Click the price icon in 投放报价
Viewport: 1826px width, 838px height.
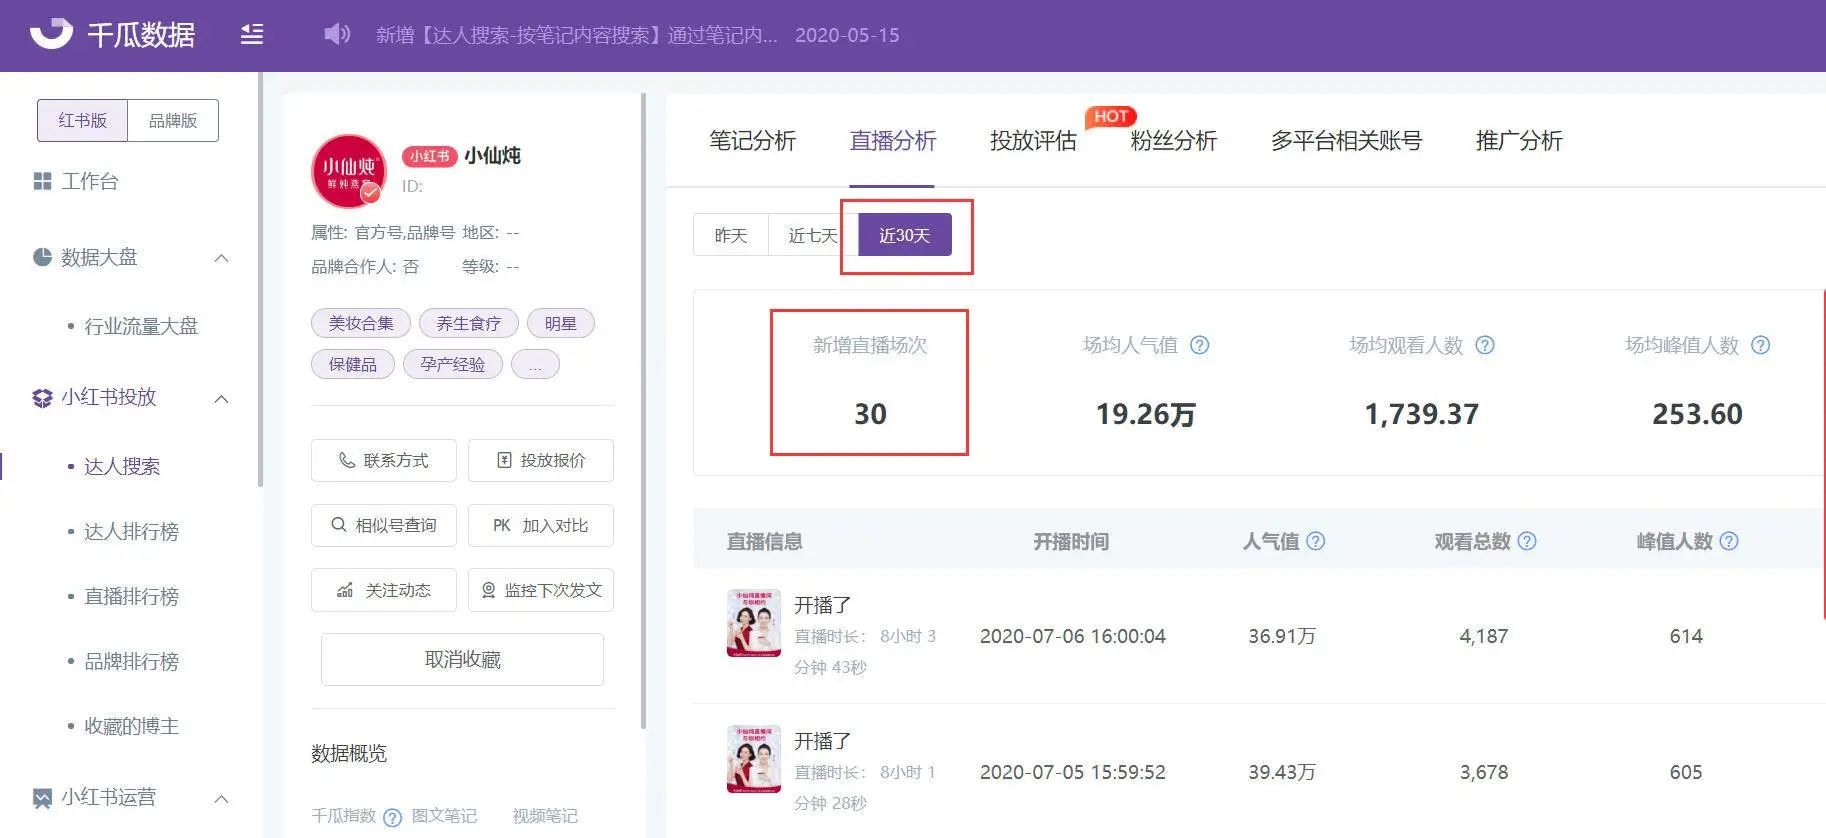click(x=504, y=460)
